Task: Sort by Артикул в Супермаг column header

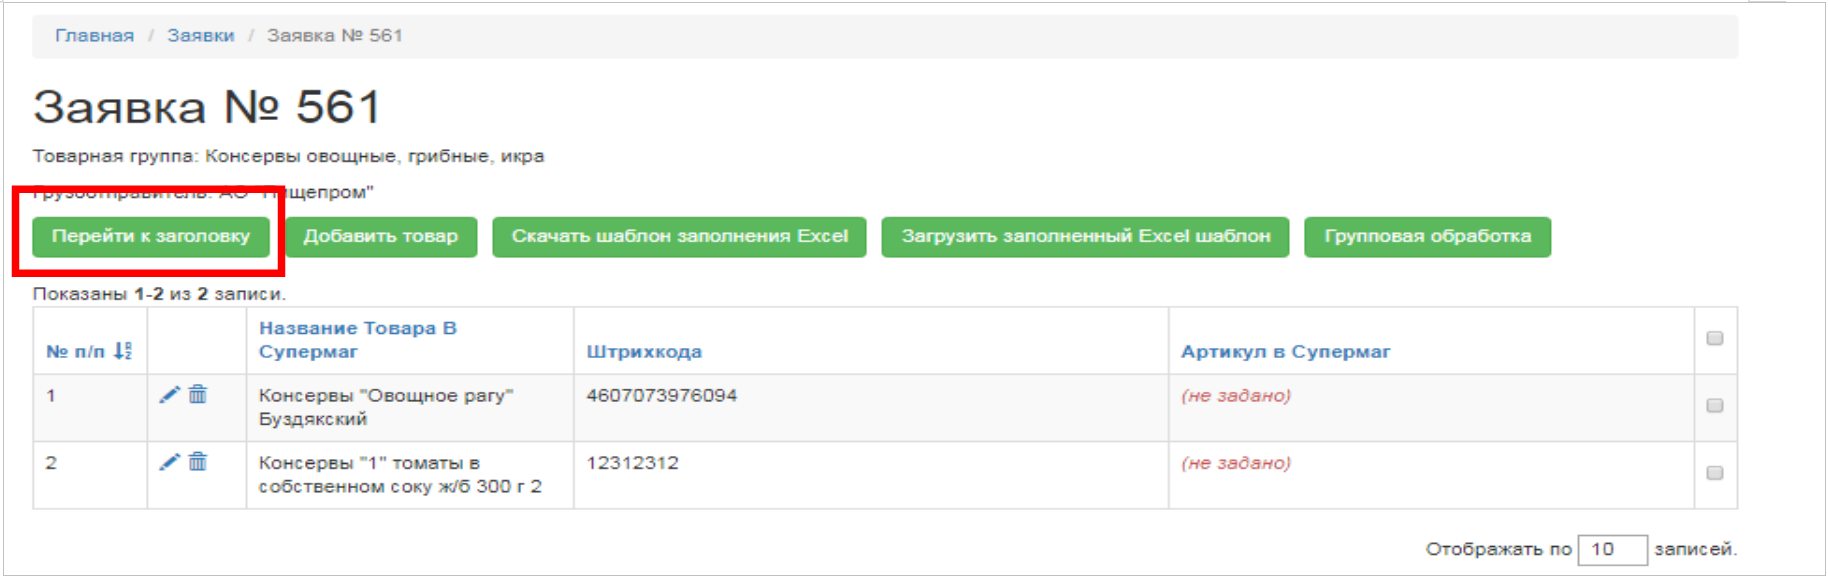Action: [x=1285, y=352]
